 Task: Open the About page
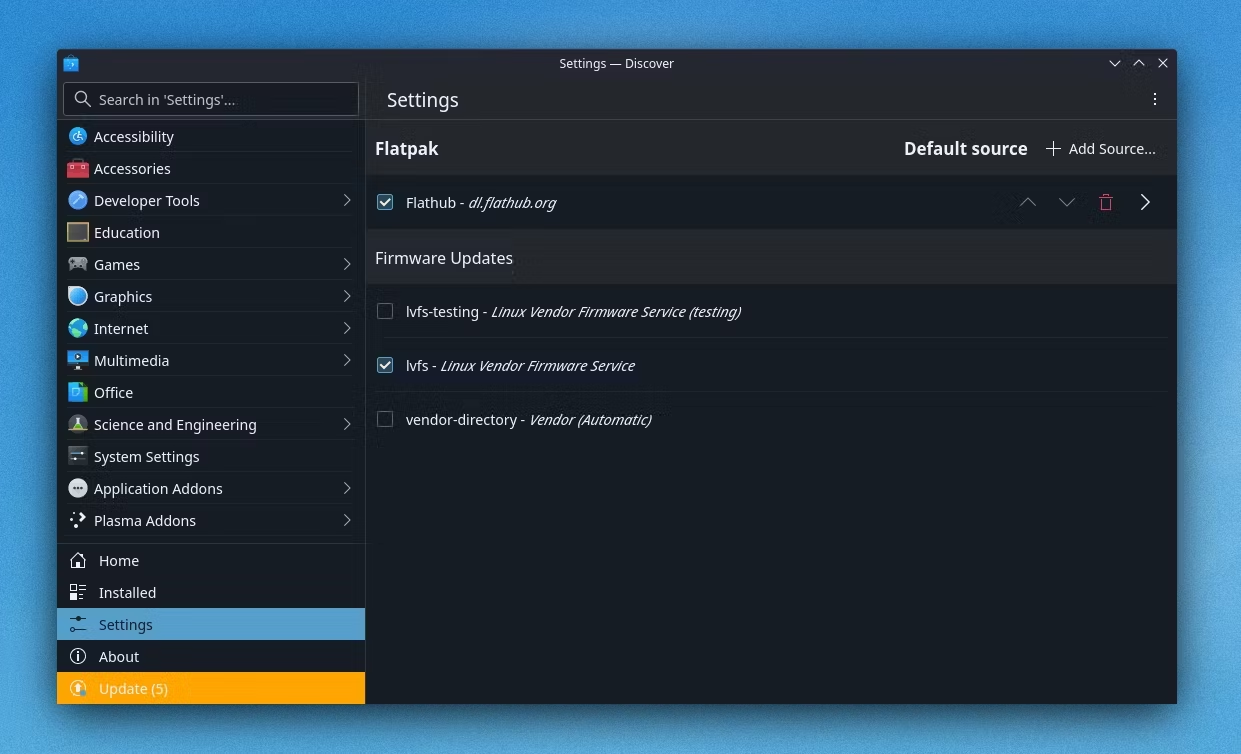pyautogui.click(x=210, y=656)
